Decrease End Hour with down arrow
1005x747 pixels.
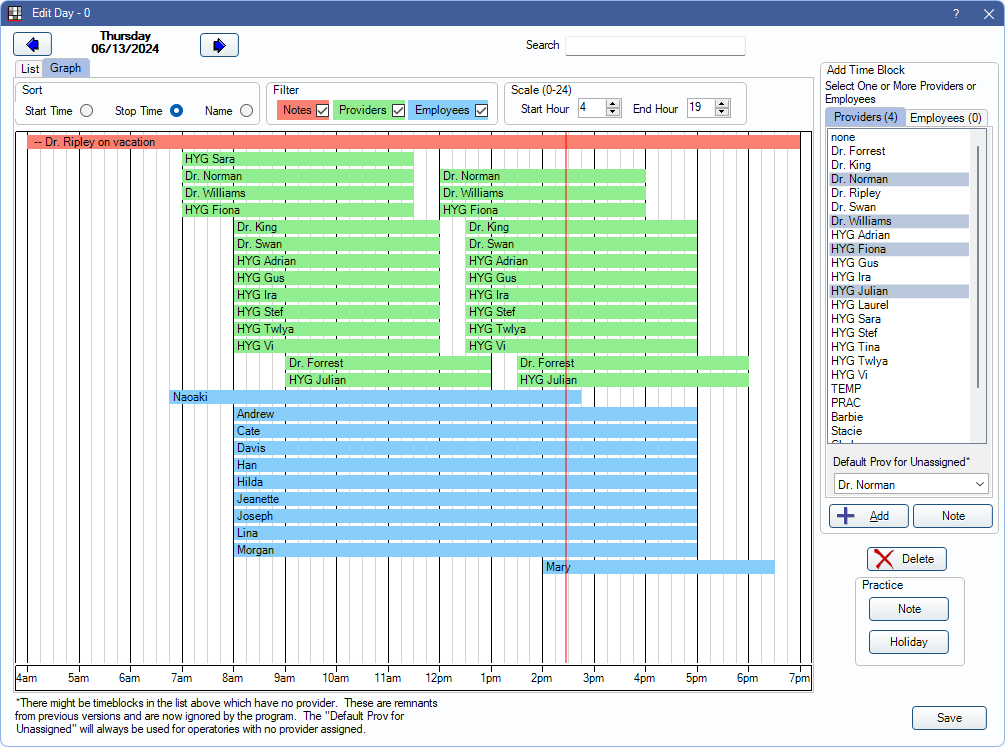(x=722, y=113)
